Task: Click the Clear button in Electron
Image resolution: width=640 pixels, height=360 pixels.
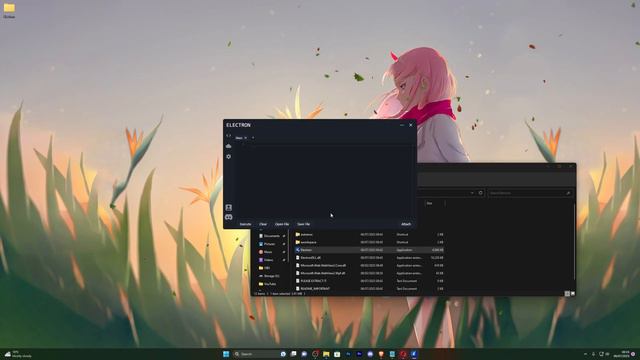Action: tap(263, 224)
